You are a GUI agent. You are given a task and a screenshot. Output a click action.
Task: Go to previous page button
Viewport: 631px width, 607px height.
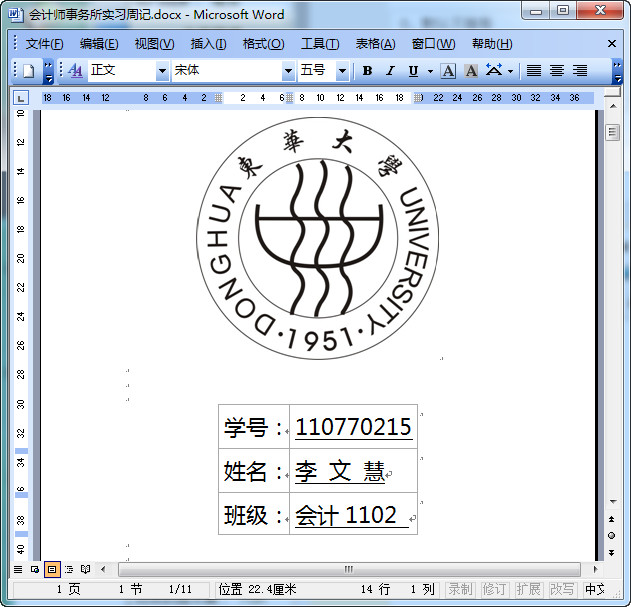[612, 519]
